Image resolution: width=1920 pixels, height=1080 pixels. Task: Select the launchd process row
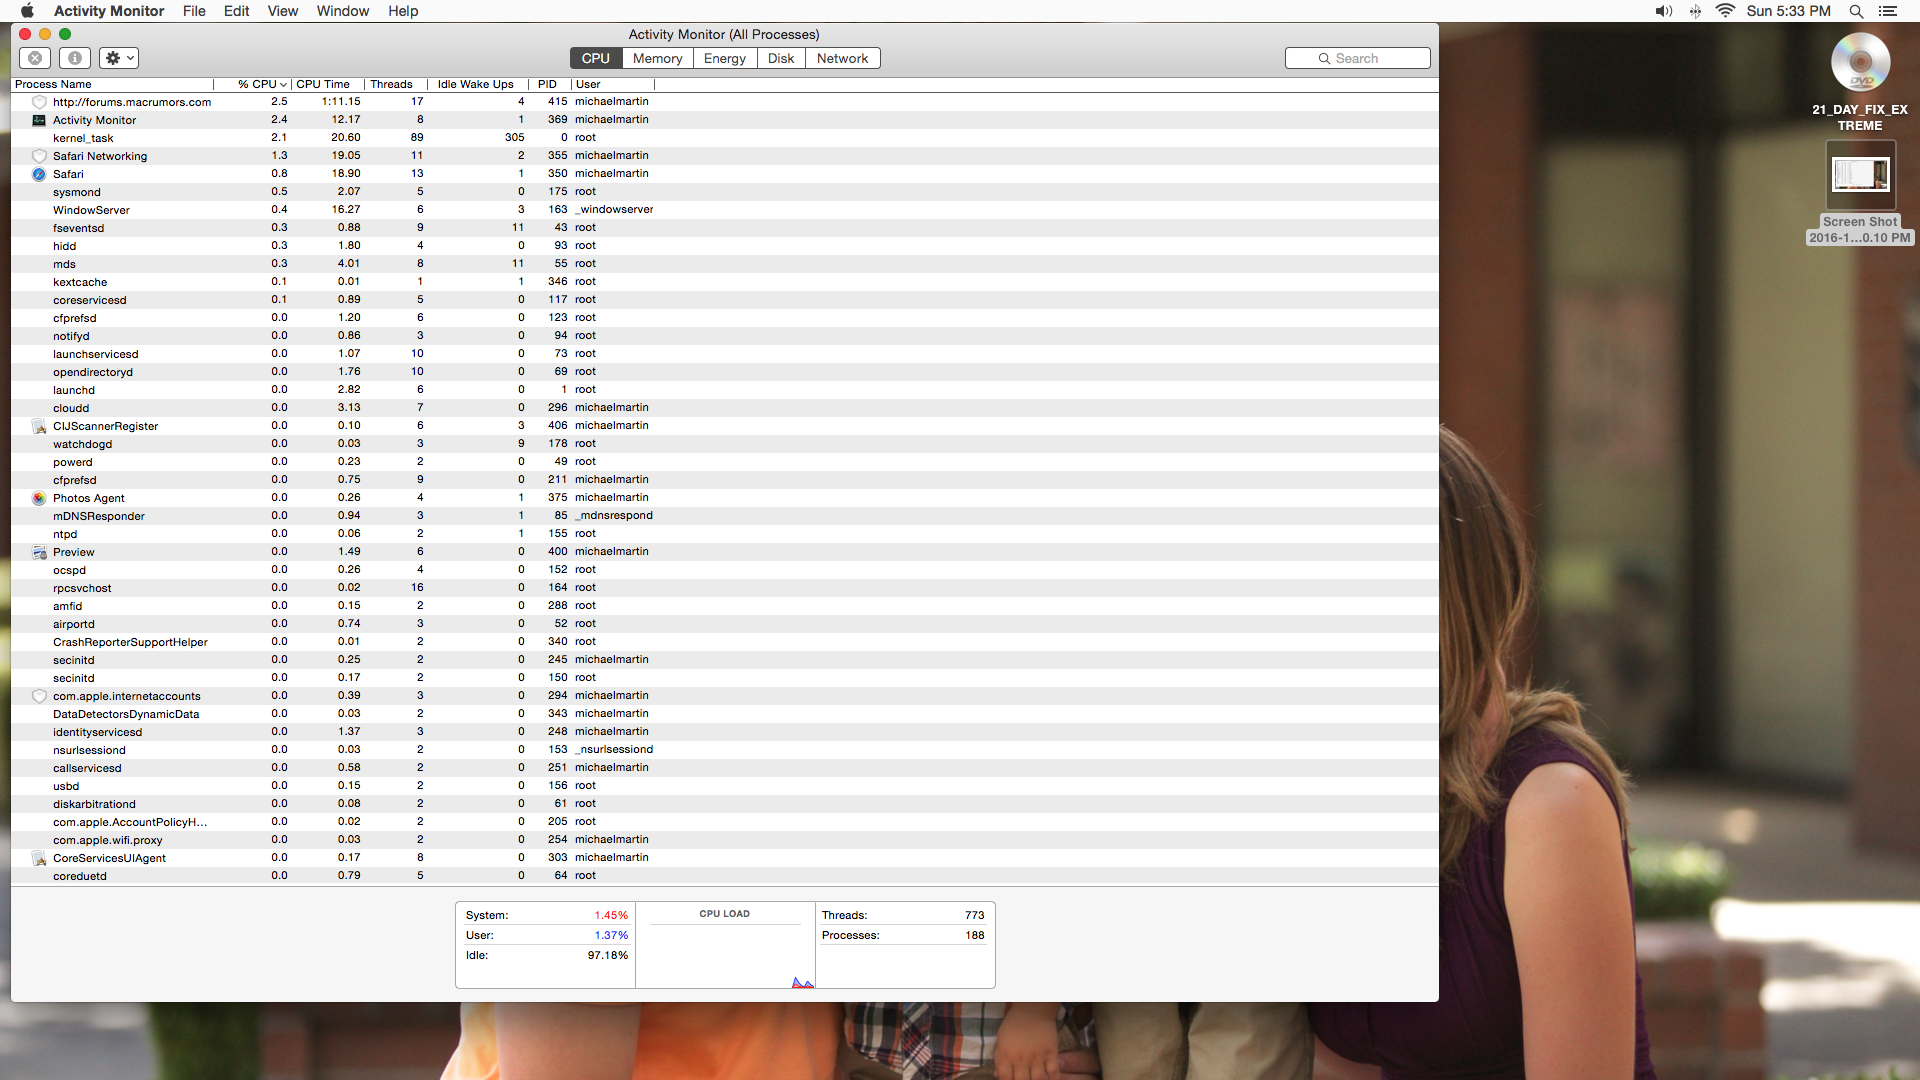click(x=725, y=390)
